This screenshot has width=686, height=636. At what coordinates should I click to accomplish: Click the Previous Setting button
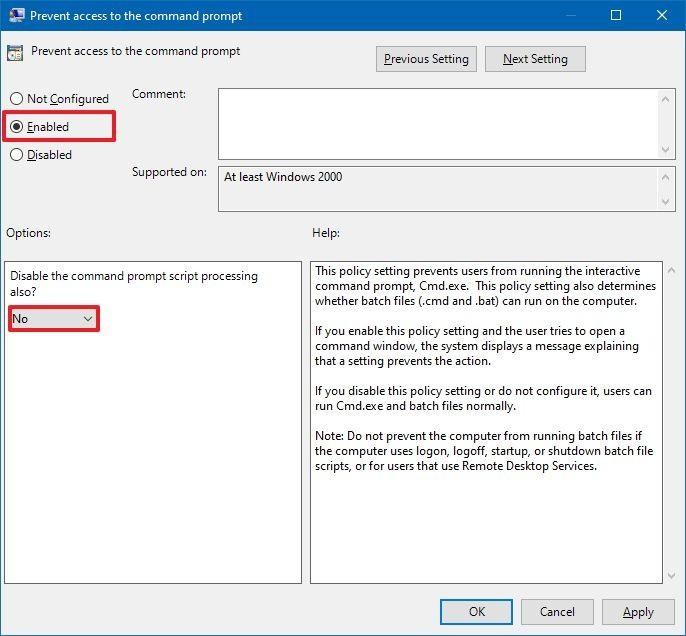pos(426,59)
